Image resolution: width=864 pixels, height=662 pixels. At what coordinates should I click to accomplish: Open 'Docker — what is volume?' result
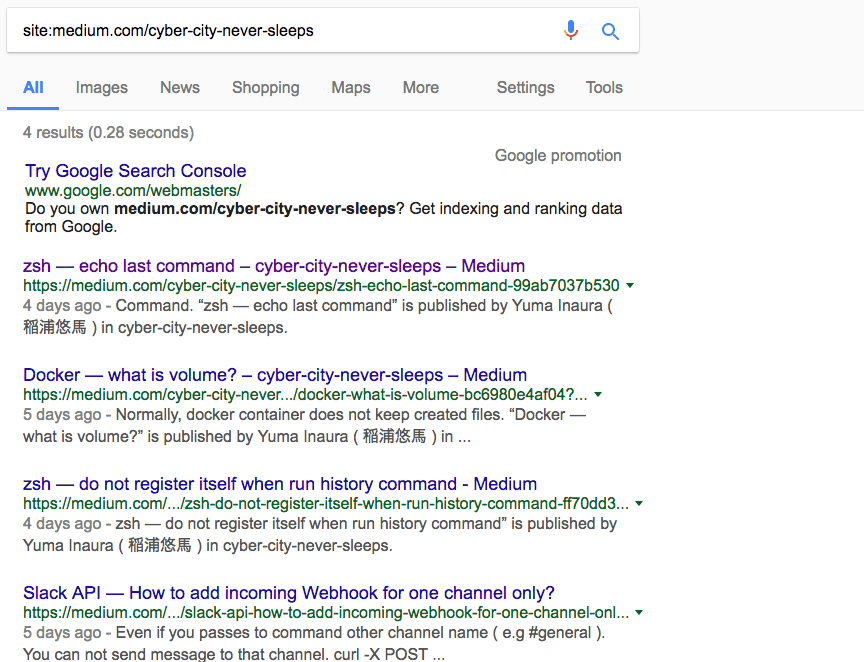[275, 375]
